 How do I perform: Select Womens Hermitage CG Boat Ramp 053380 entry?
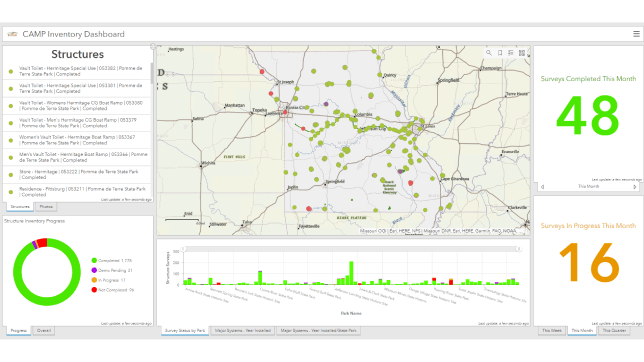[77, 106]
